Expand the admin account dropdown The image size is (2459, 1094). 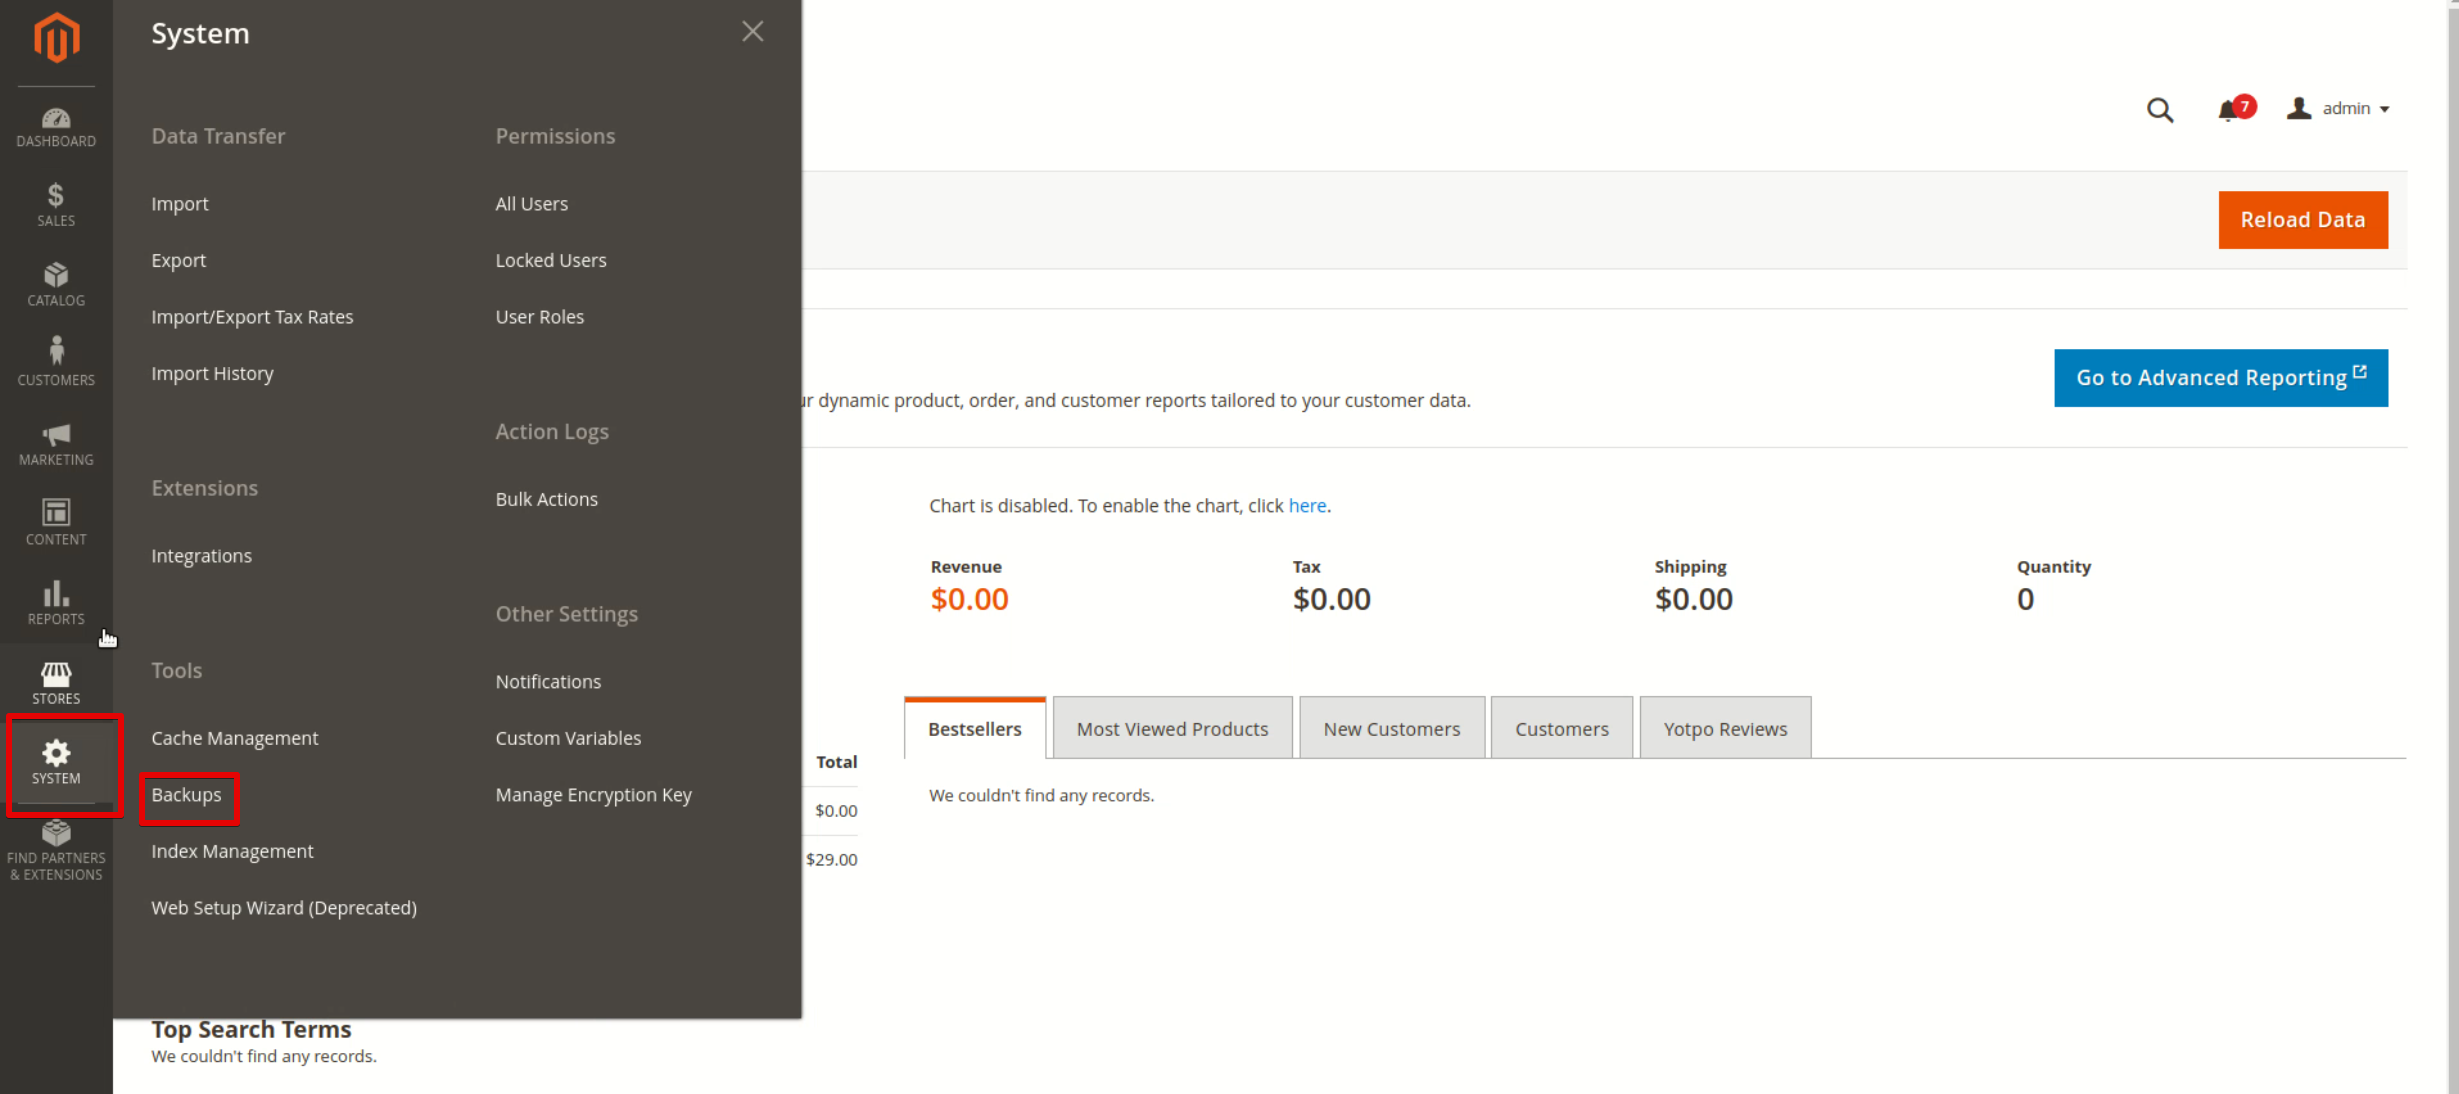tap(2339, 108)
